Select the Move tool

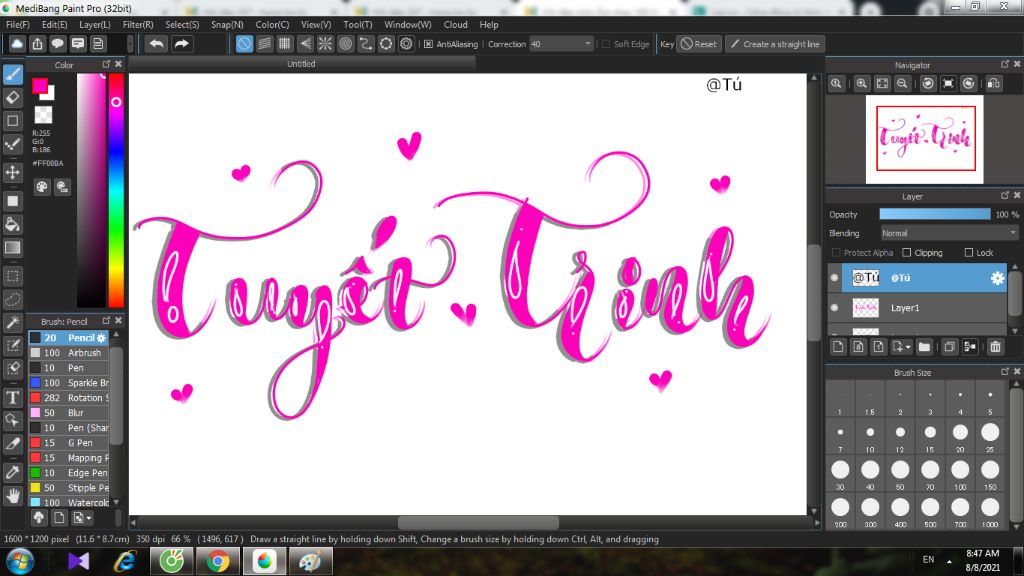(x=12, y=172)
